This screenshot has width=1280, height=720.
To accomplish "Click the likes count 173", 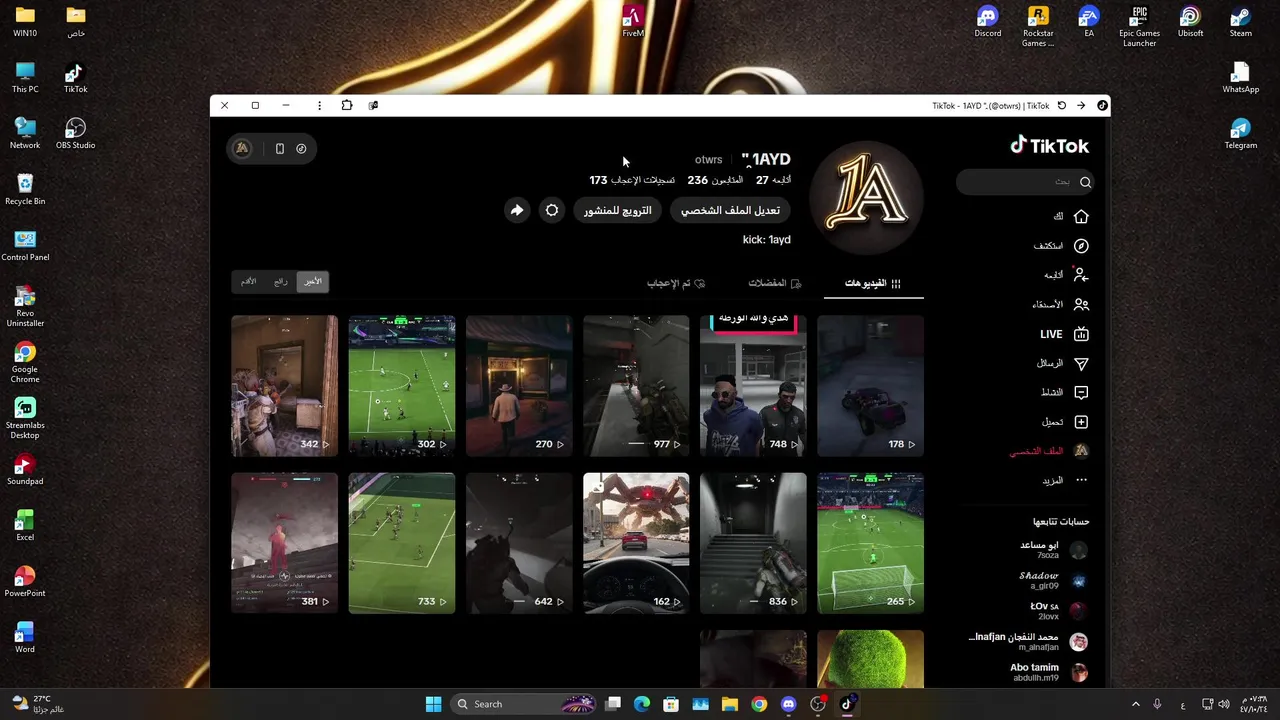I will coord(632,180).
